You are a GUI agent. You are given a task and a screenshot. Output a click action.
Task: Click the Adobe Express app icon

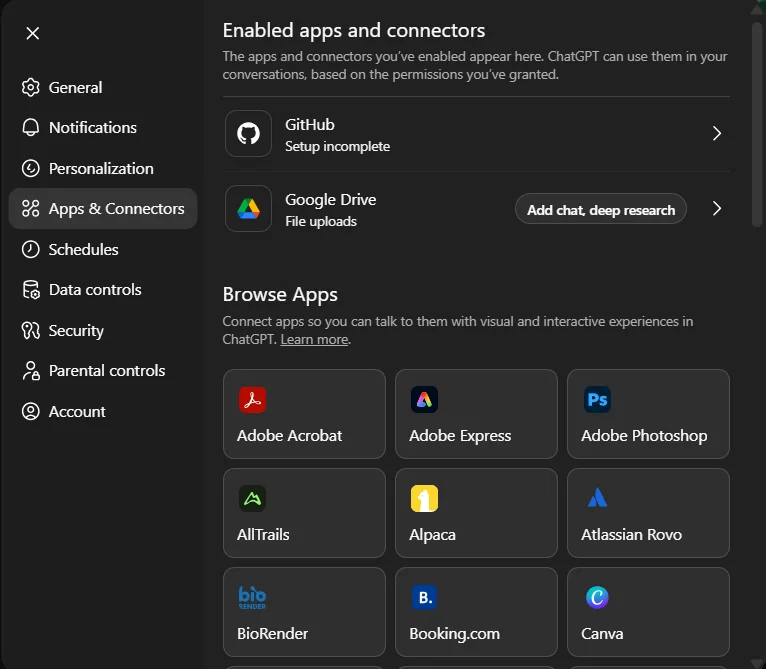pyautogui.click(x=424, y=400)
